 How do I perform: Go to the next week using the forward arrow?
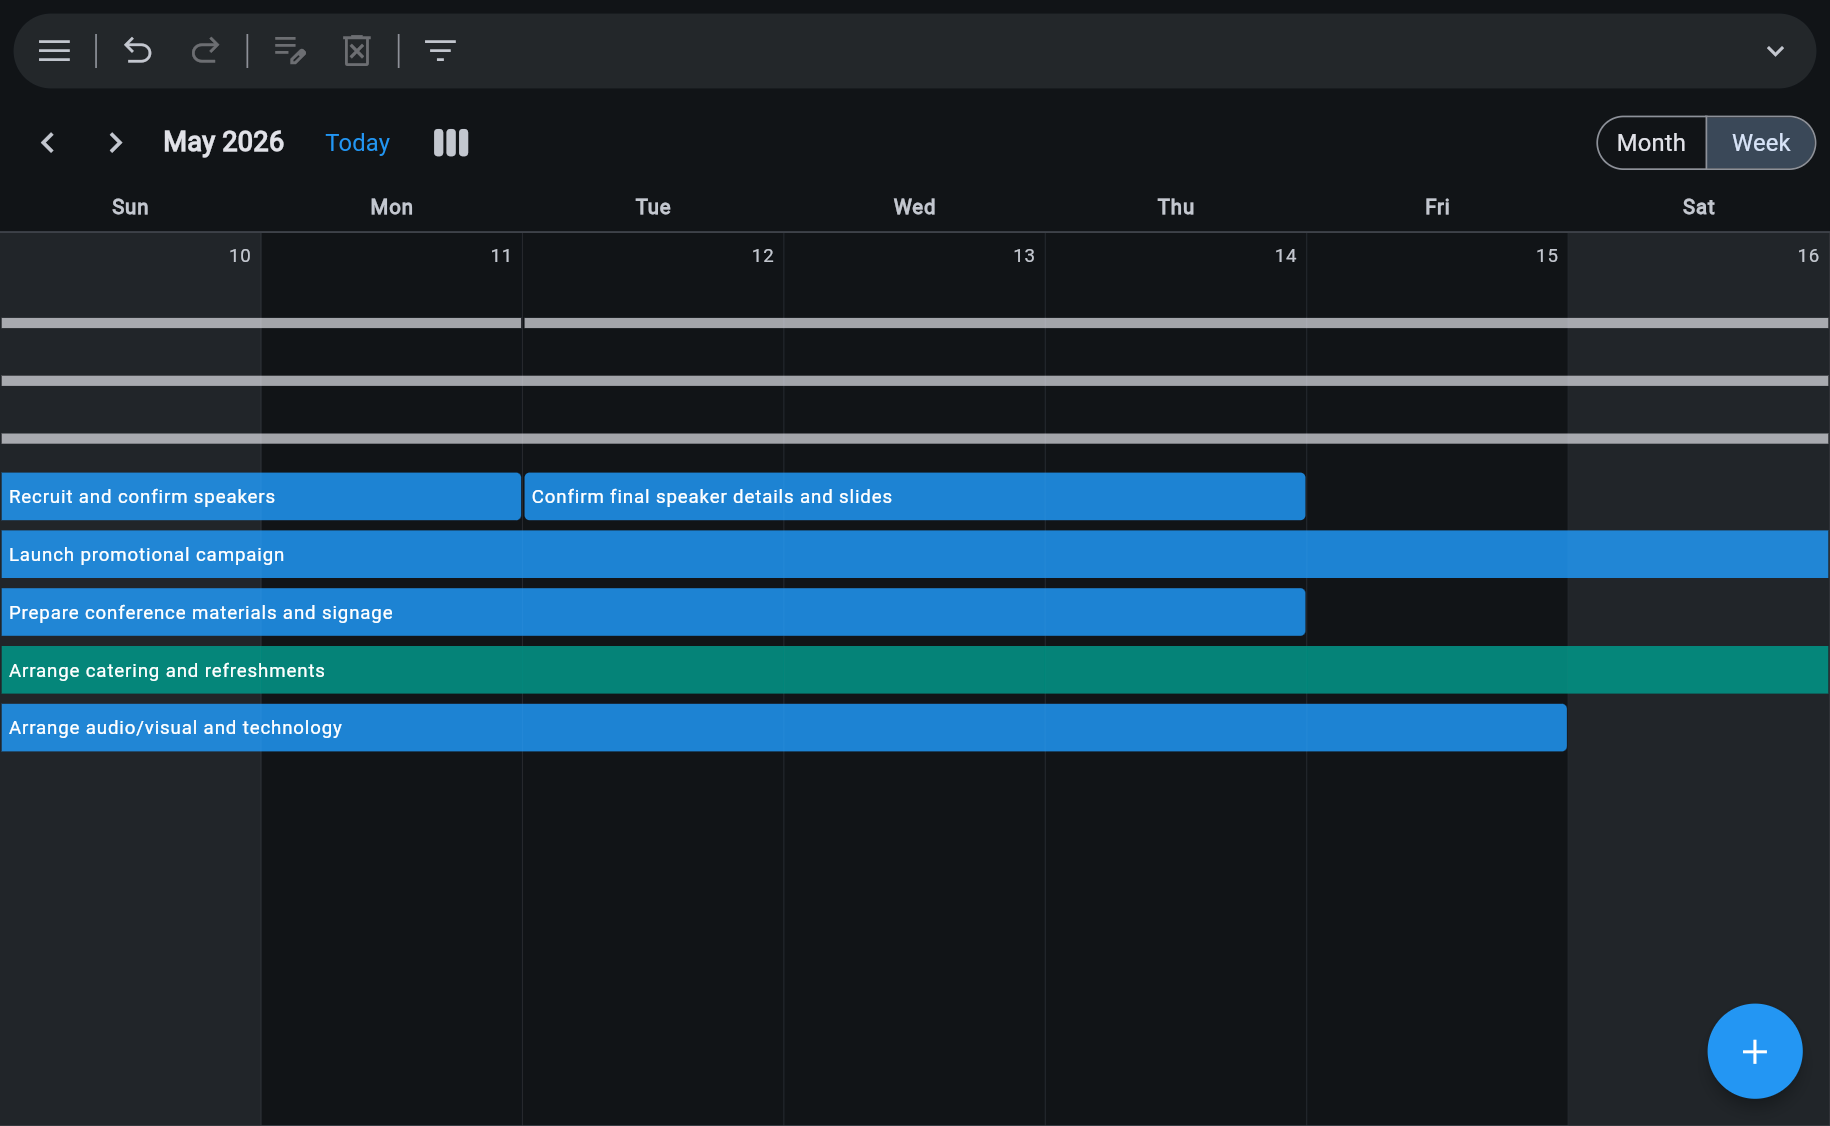click(115, 142)
